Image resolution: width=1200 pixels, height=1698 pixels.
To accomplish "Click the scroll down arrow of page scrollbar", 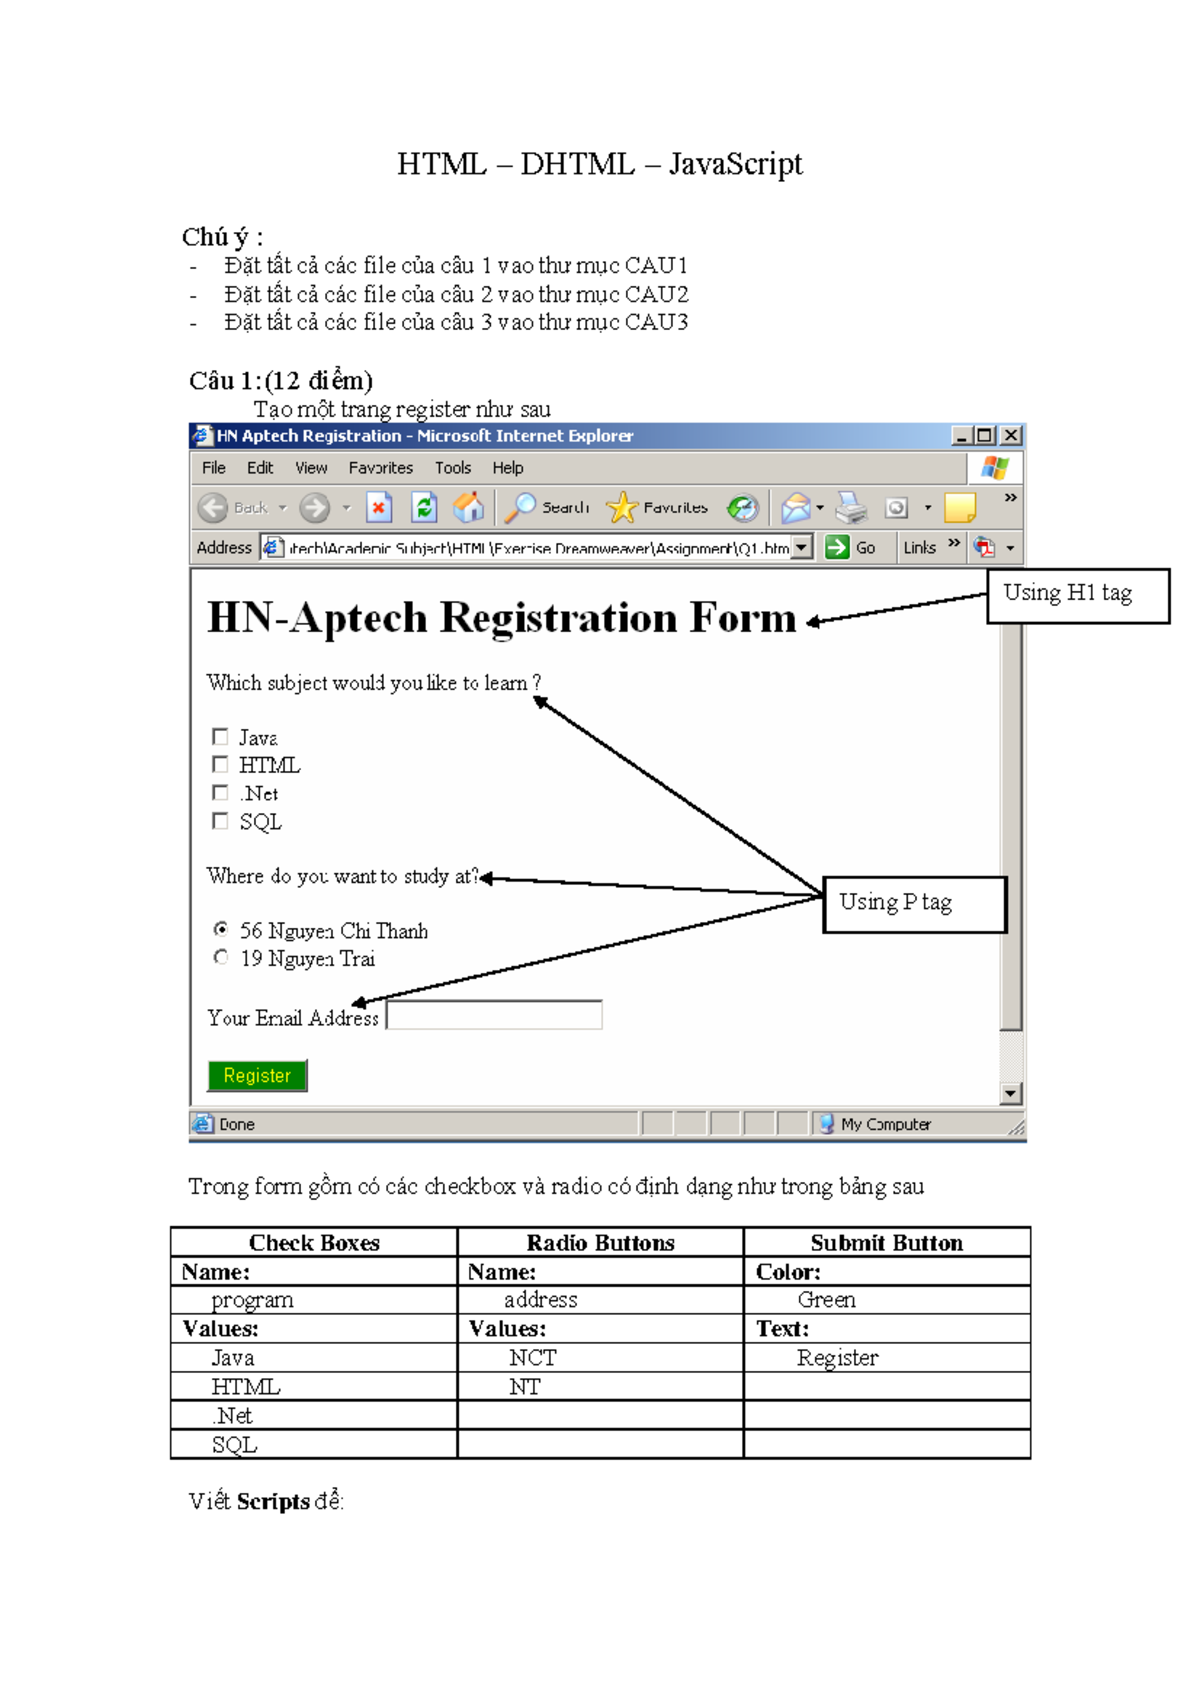I will click(1011, 1094).
